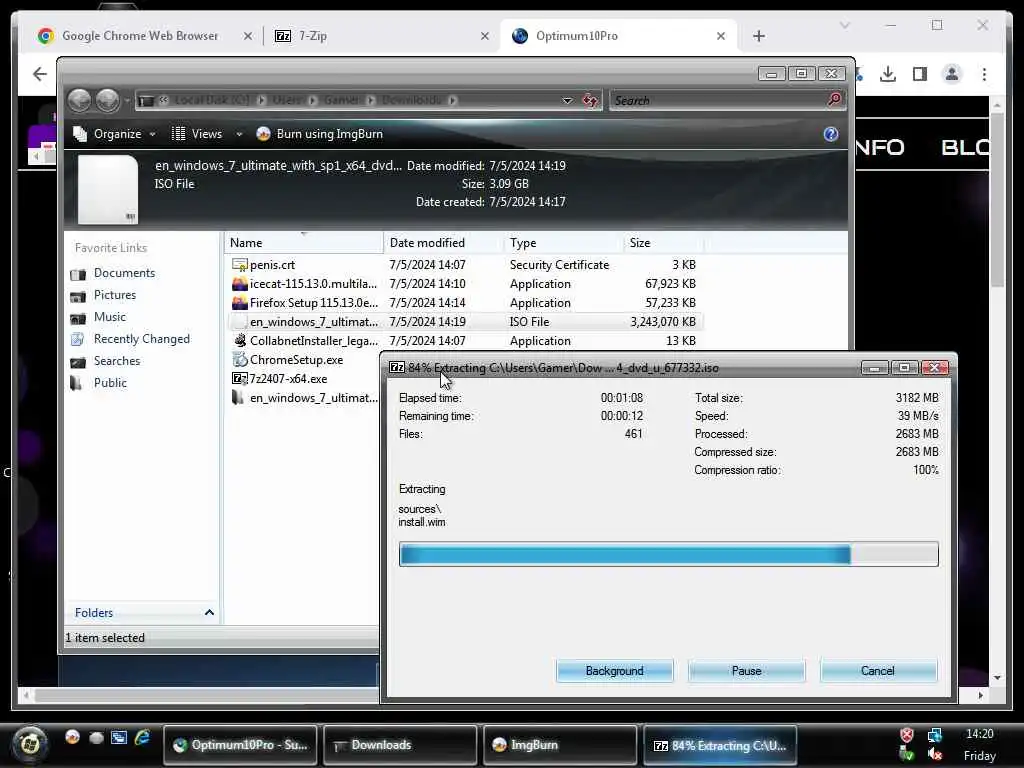The image size is (1024, 768).
Task: Click the muted volume tray icon
Action: tap(934, 754)
